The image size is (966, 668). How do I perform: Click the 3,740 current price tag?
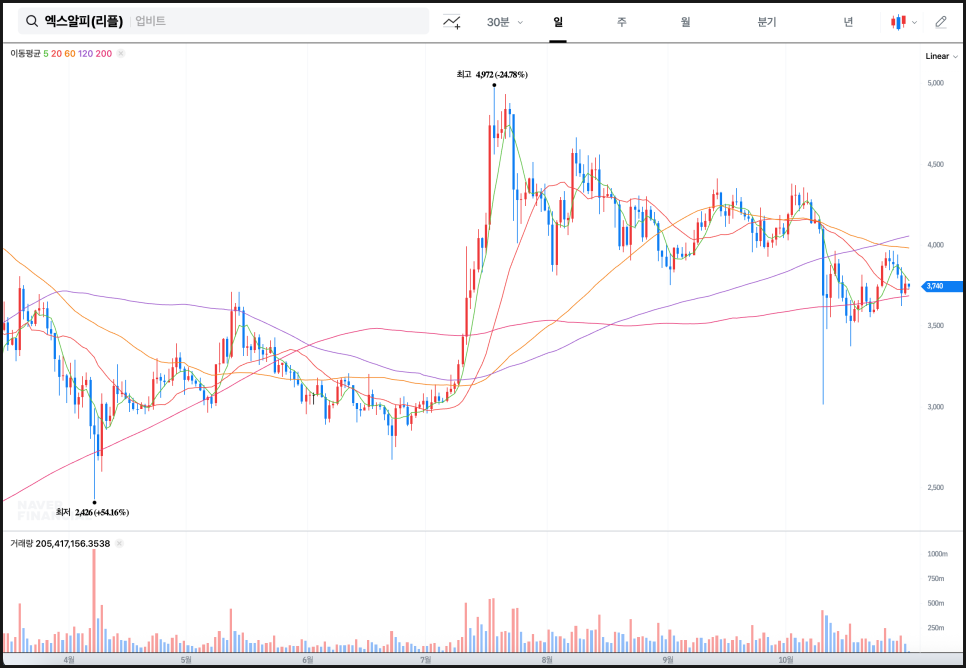coord(935,286)
